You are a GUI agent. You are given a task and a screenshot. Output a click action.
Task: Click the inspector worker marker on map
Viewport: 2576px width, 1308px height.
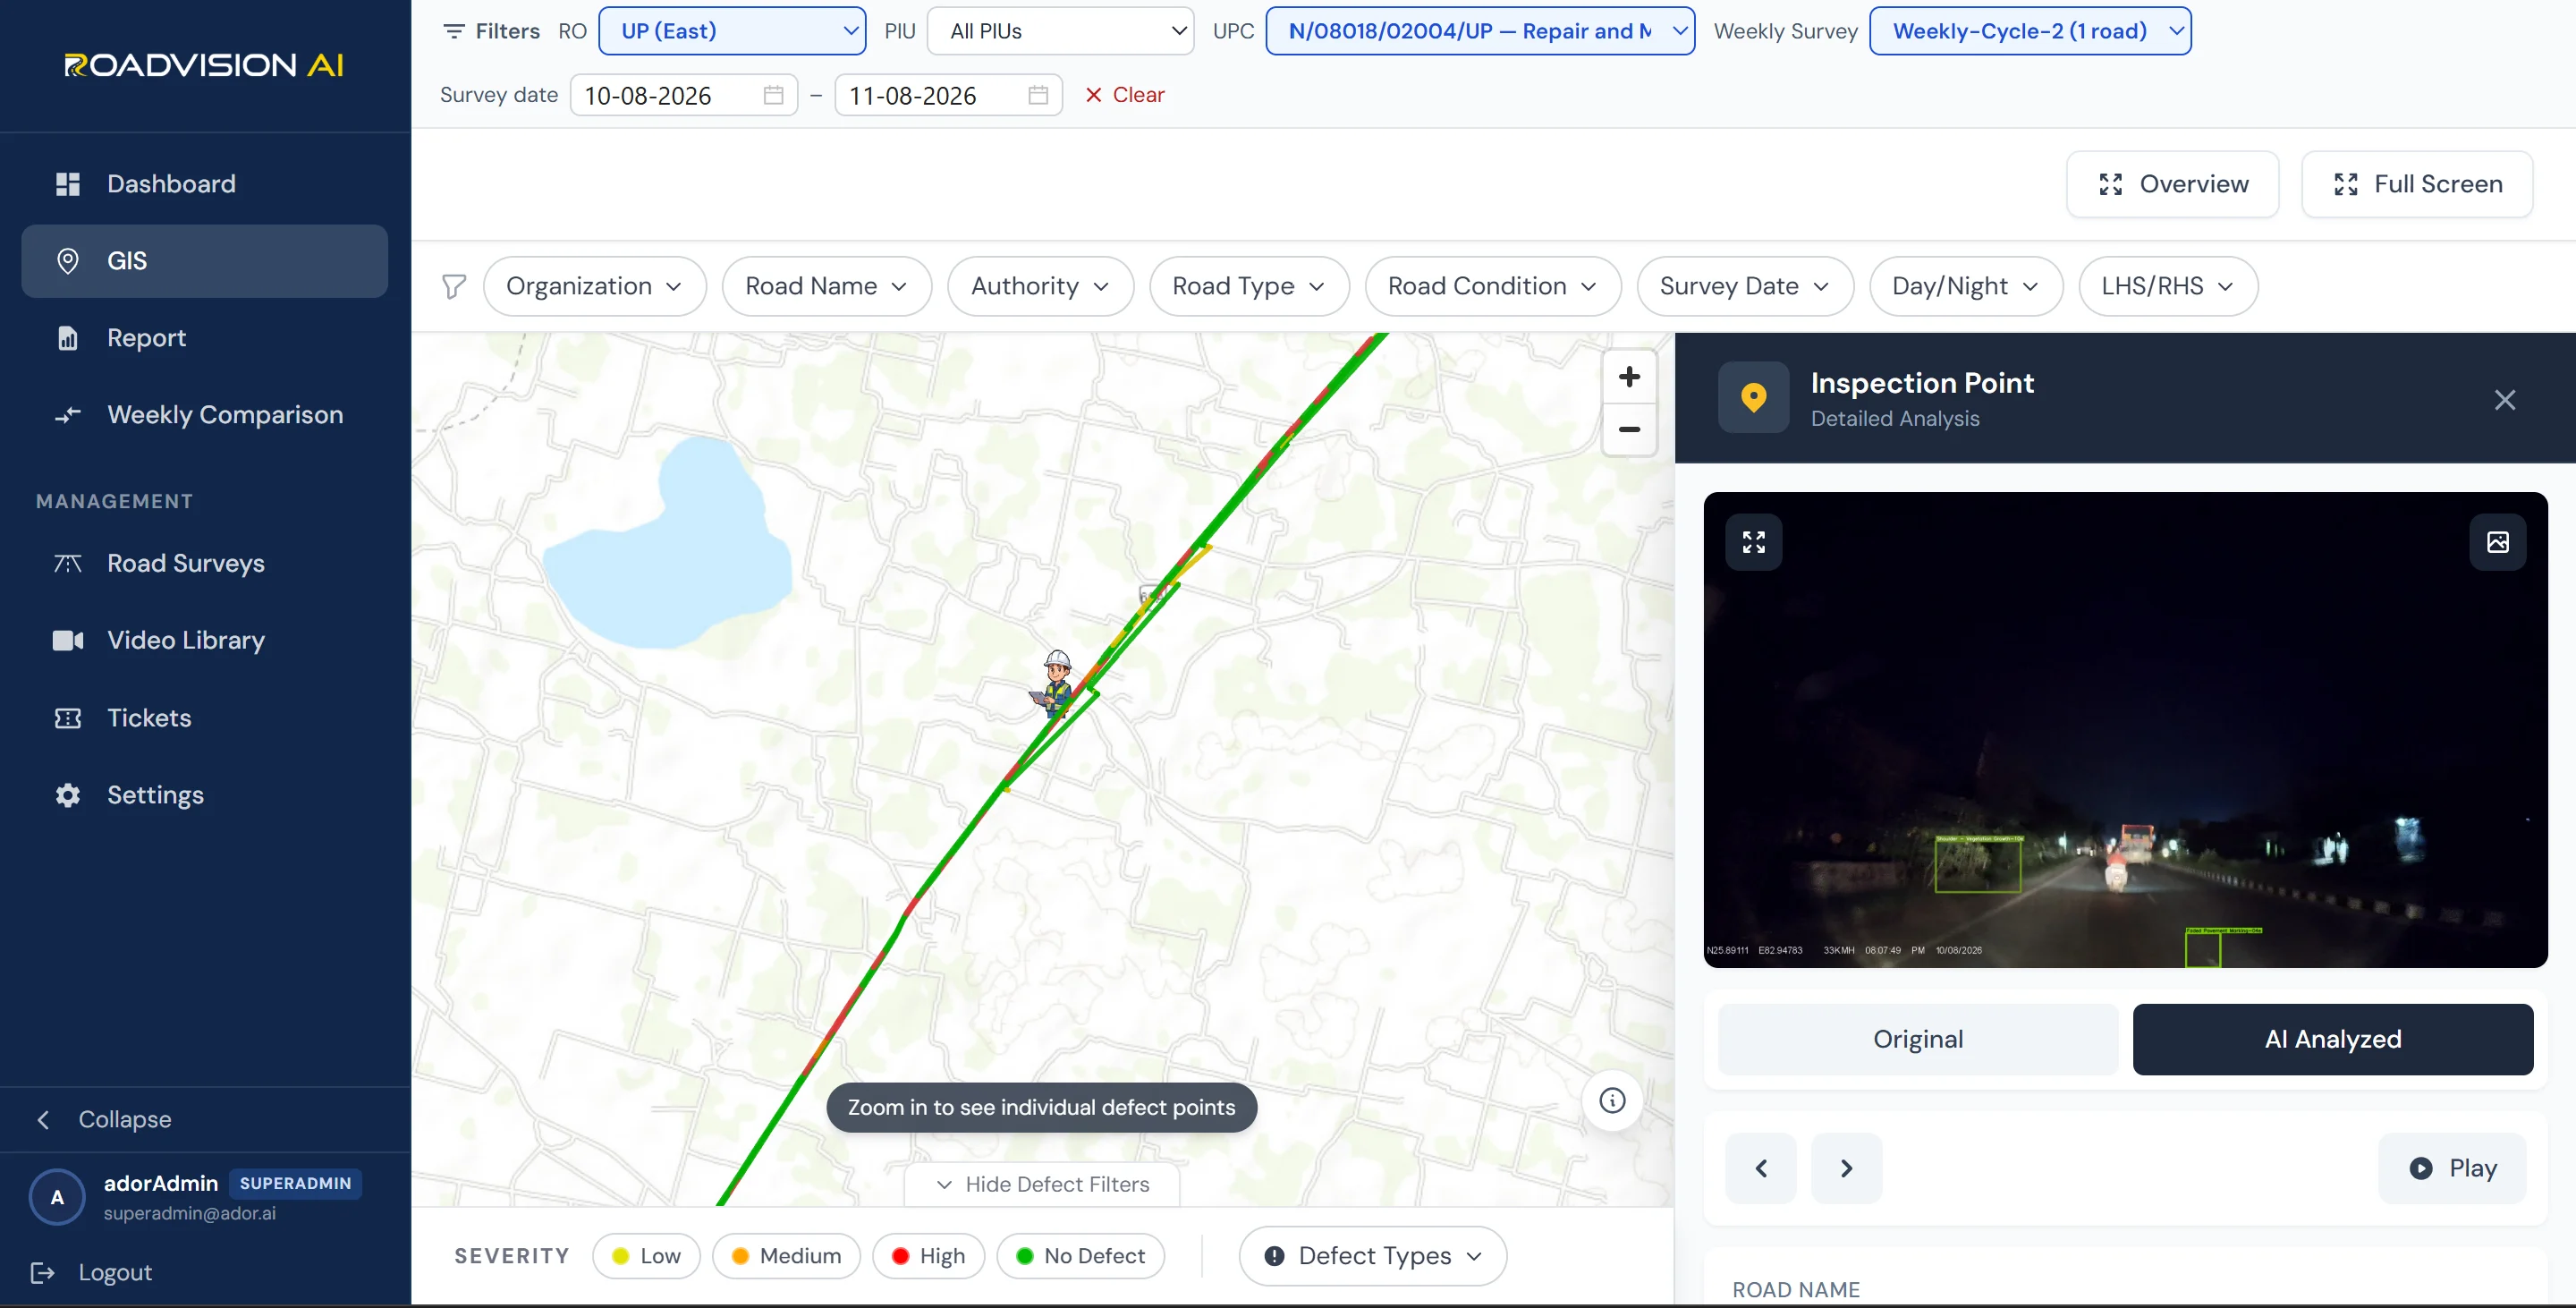1055,684
